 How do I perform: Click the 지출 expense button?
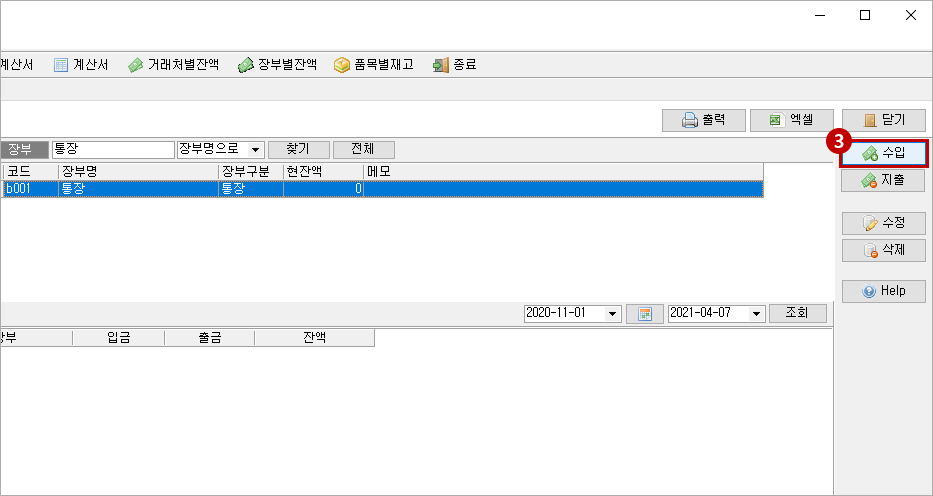click(883, 180)
